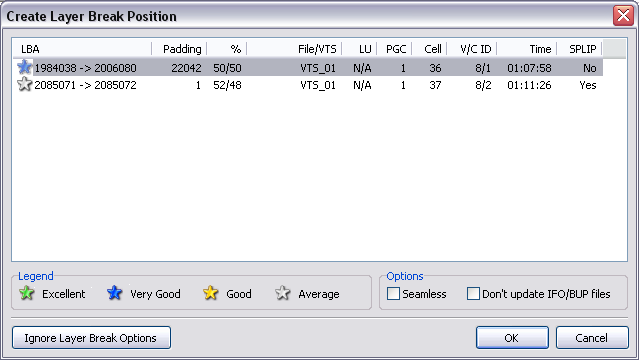Click the SPLIP column header
Screen dimensions: 639x360
579,49
